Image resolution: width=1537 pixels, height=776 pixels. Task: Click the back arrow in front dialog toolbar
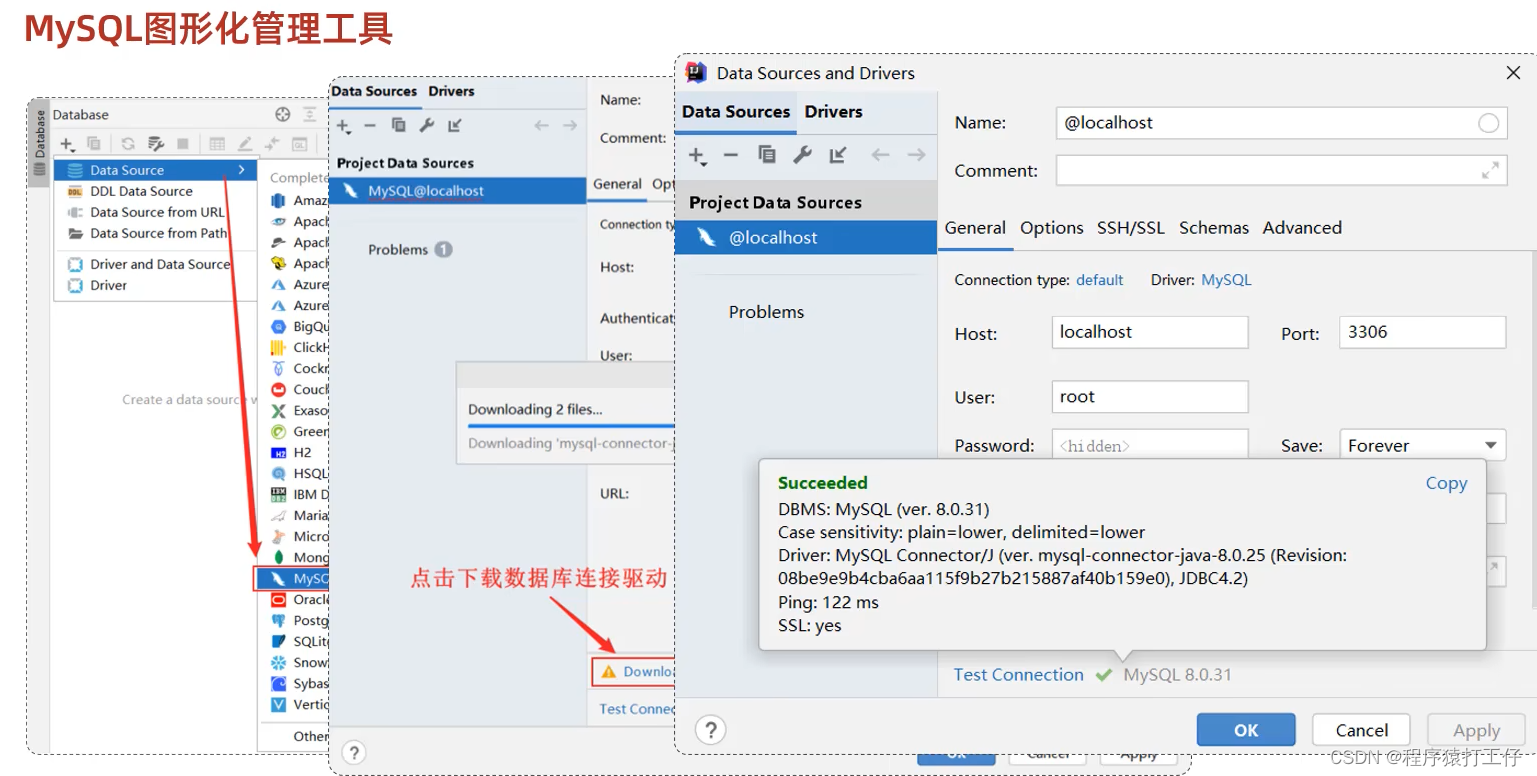[880, 155]
